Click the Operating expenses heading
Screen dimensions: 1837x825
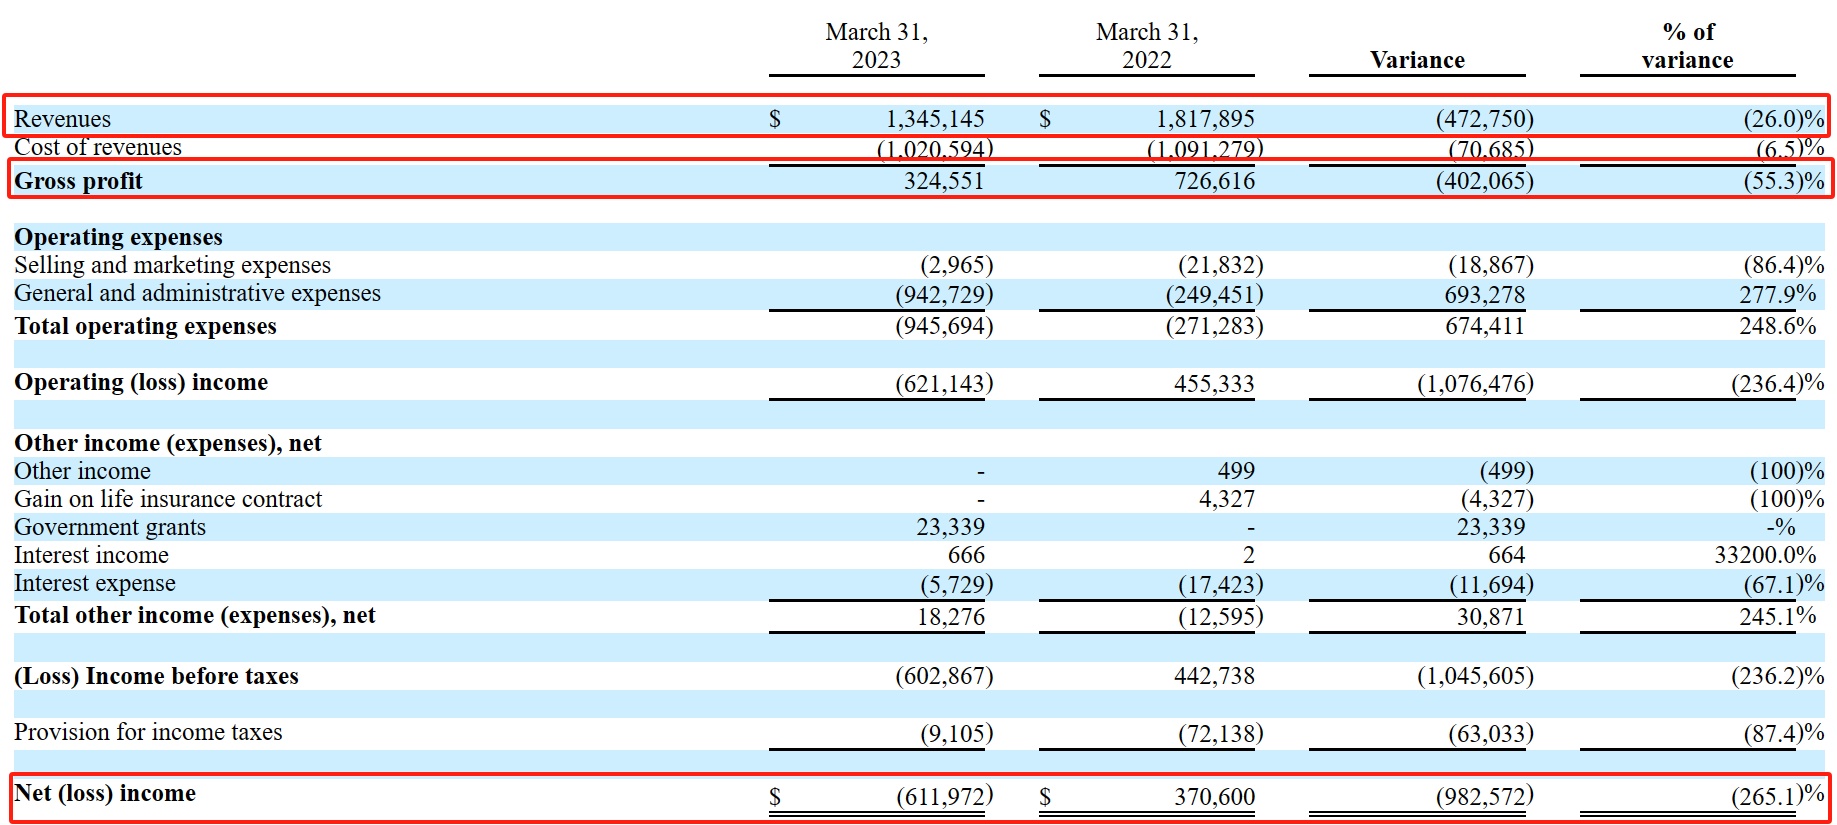118,237
